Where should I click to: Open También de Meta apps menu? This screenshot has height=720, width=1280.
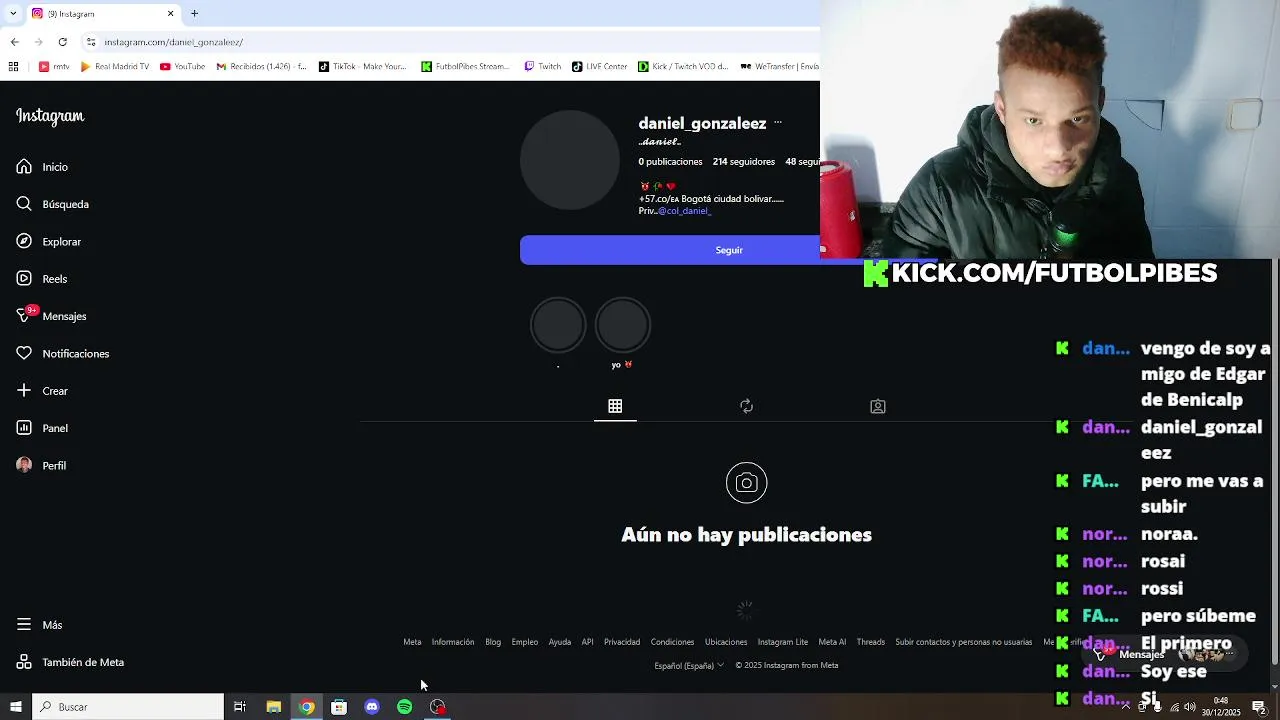click(x=70, y=662)
